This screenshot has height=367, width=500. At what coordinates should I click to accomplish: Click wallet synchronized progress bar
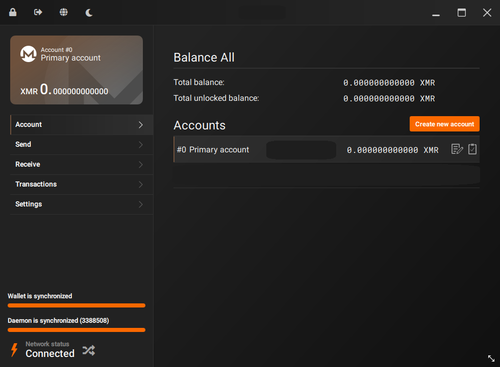pos(76,305)
